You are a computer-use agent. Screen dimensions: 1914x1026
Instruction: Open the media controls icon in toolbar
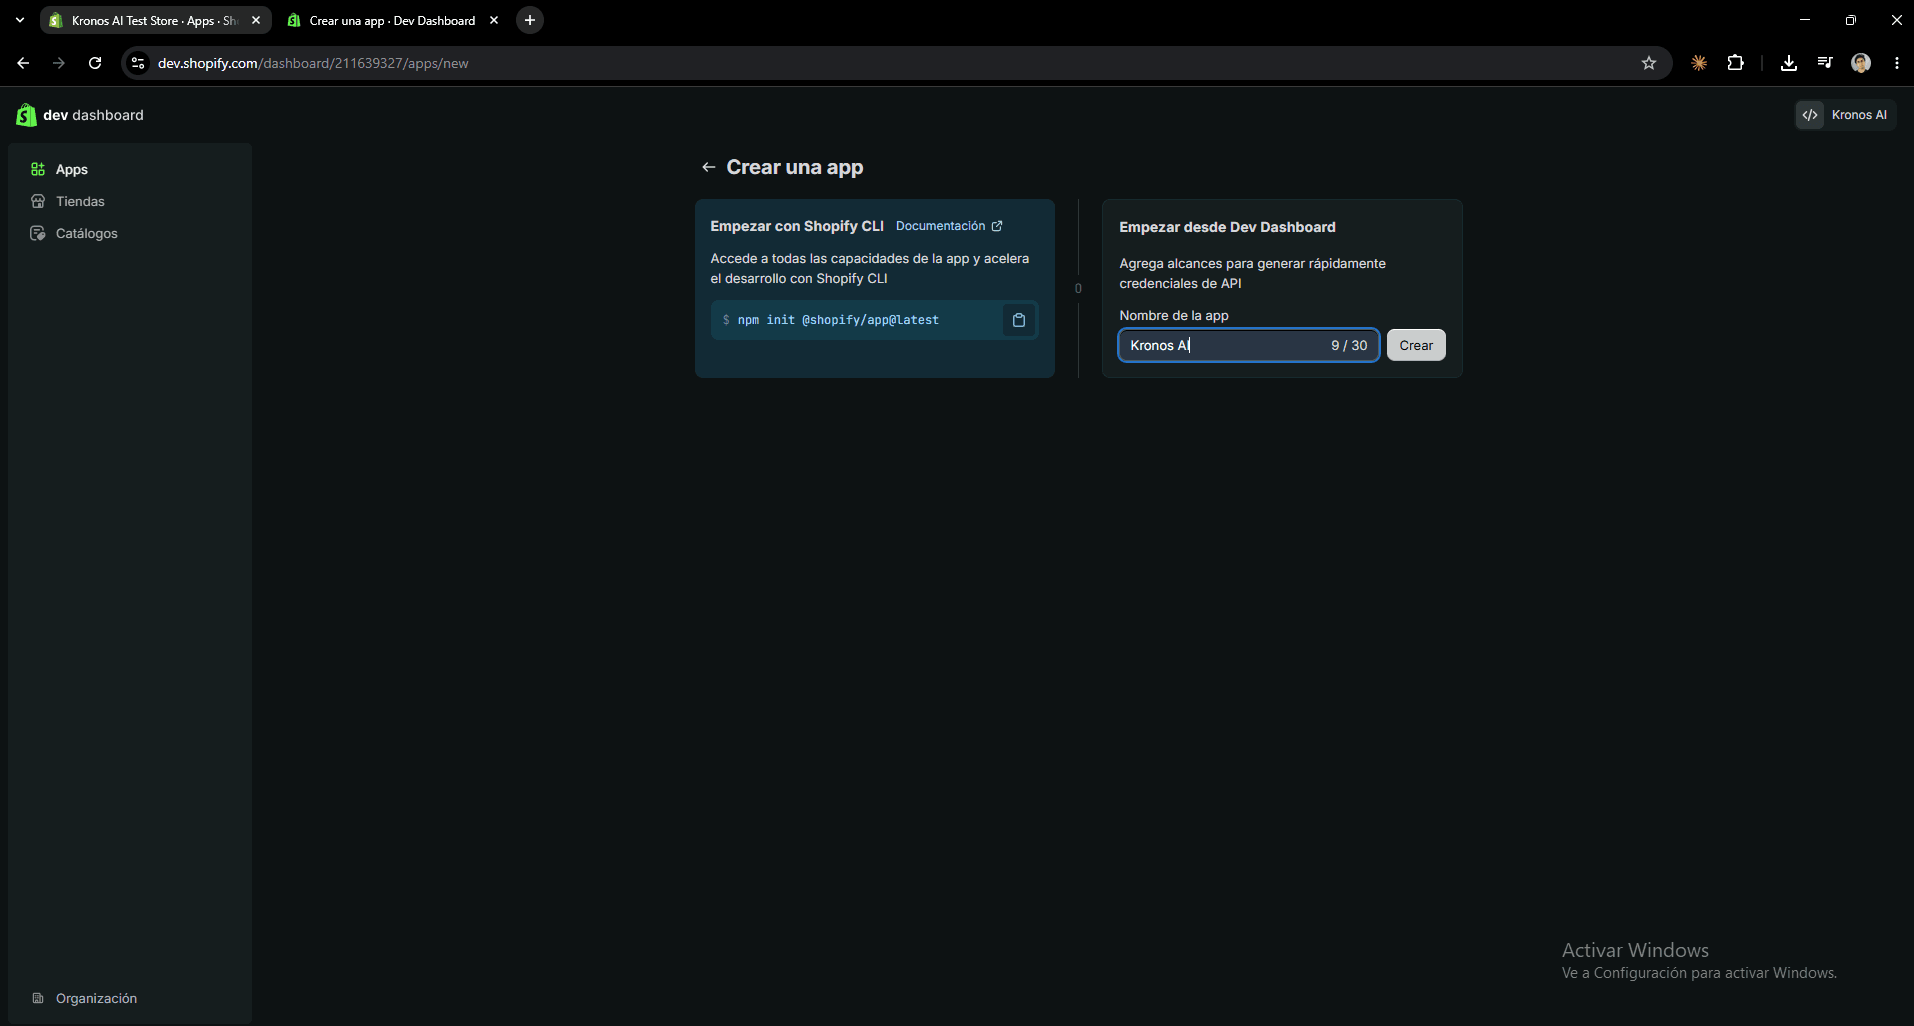point(1824,63)
